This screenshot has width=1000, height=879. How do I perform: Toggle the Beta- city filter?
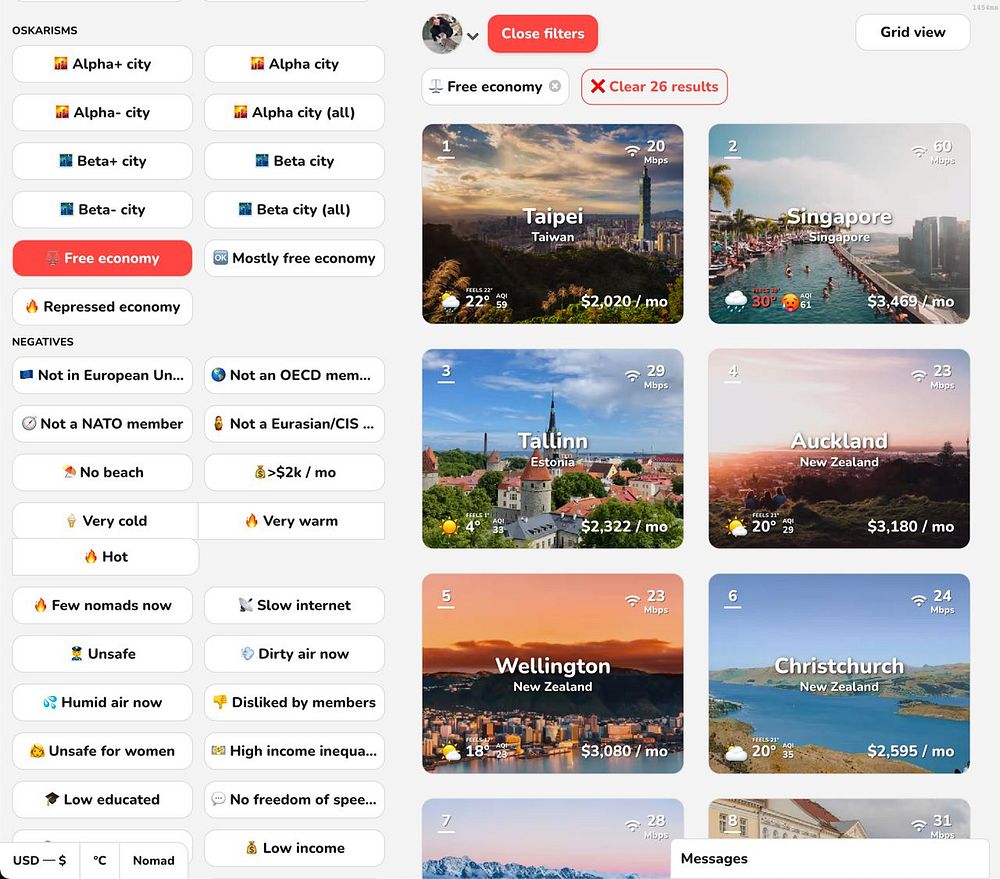coord(102,209)
